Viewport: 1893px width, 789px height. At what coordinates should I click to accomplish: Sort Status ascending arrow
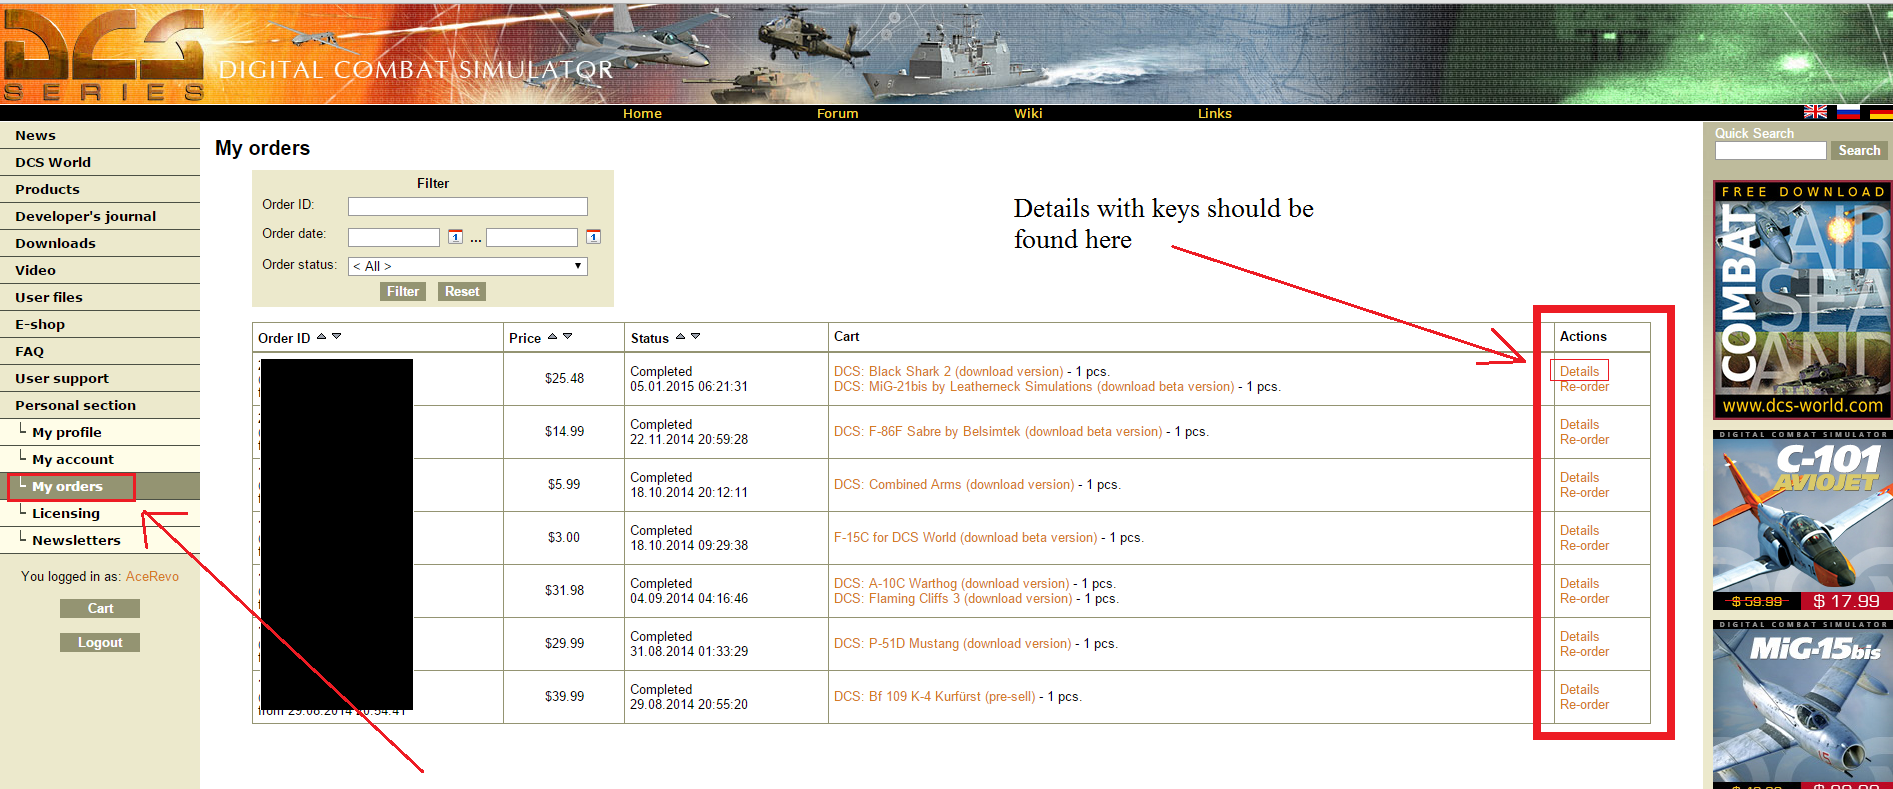(680, 336)
